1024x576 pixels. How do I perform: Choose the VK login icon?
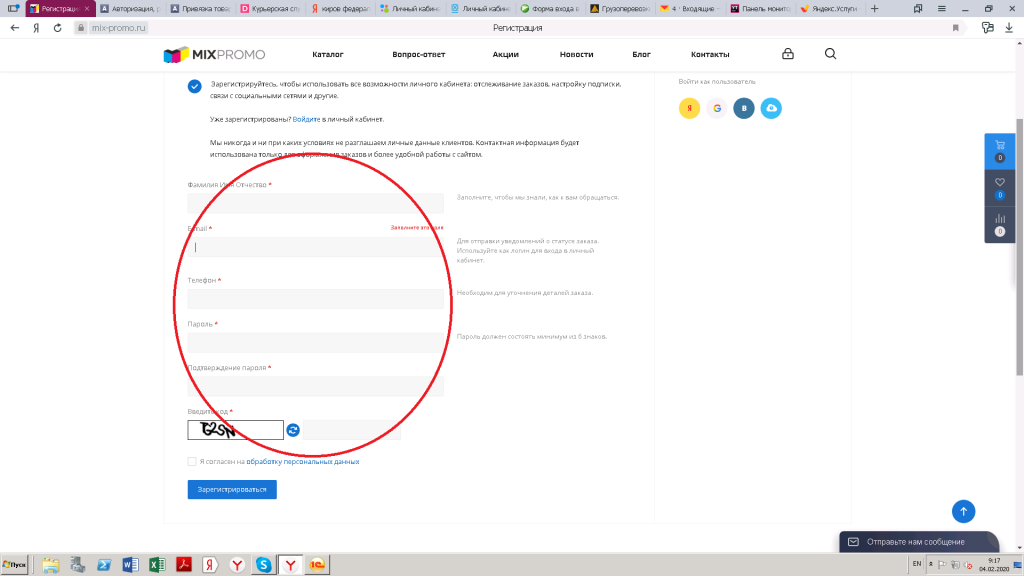[743, 109]
